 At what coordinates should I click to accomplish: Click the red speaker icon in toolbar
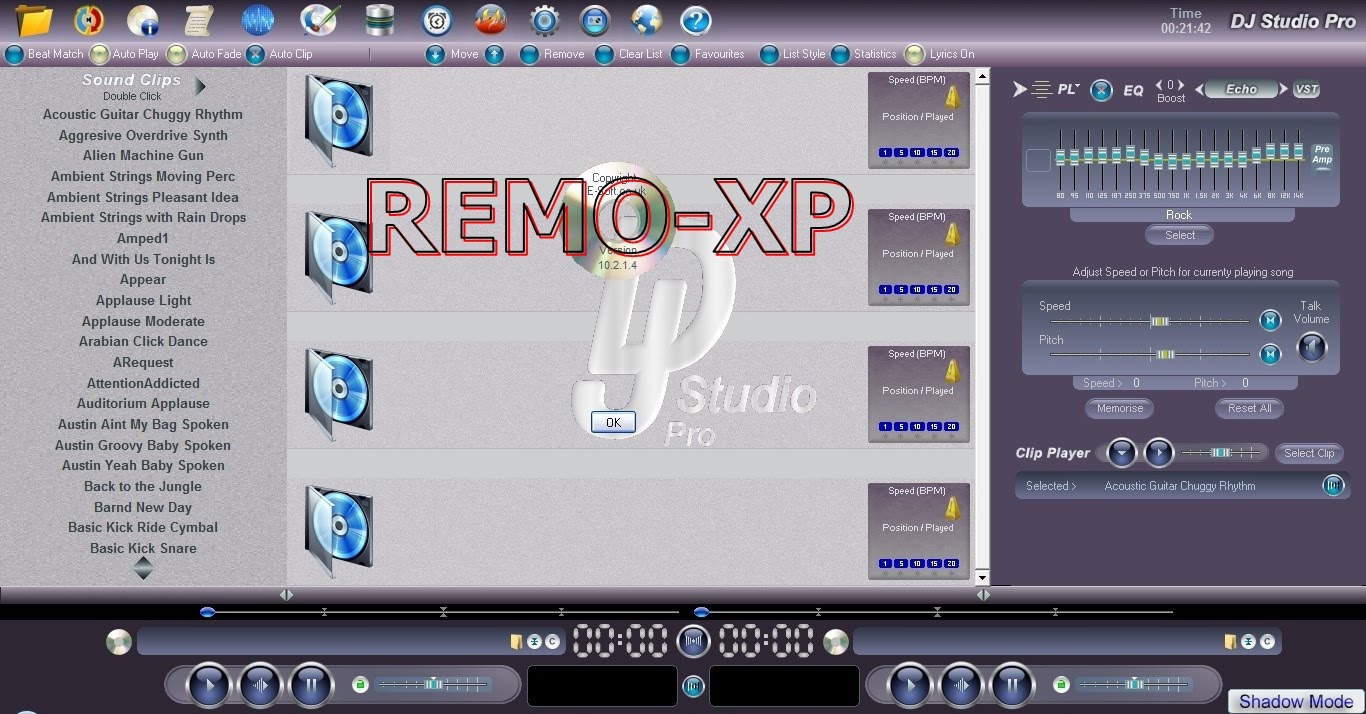coord(89,19)
